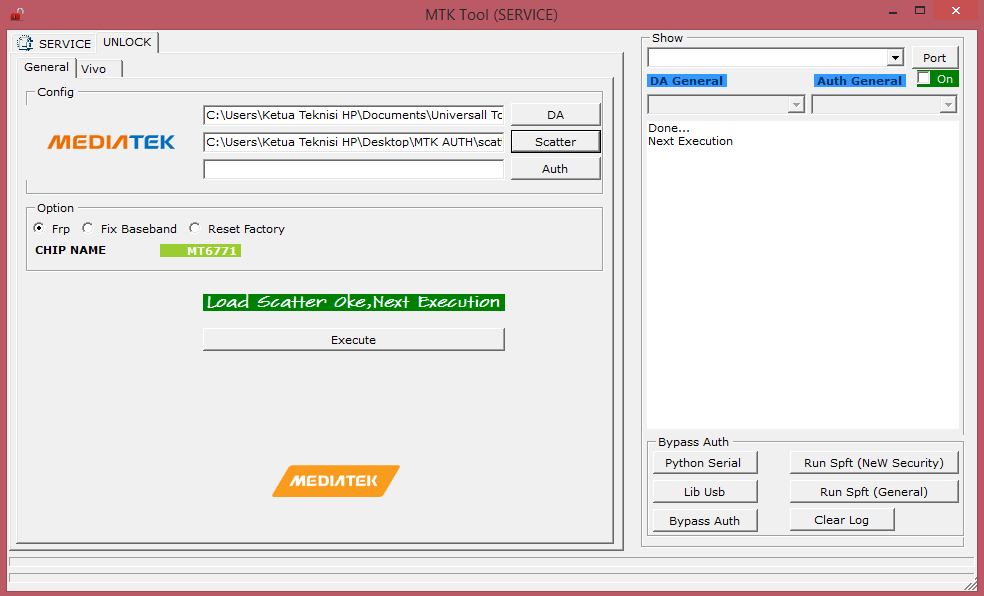Toggle the On checkbox
Image resolution: width=984 pixels, height=596 pixels.
pyautogui.click(x=924, y=78)
